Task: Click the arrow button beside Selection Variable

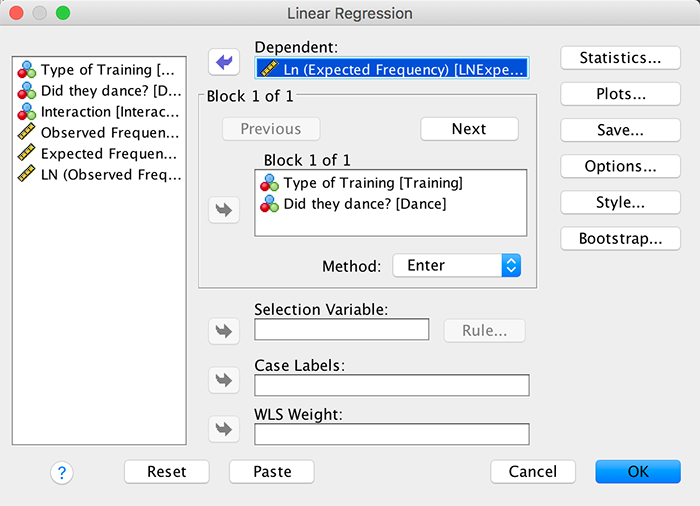Action: click(x=224, y=330)
